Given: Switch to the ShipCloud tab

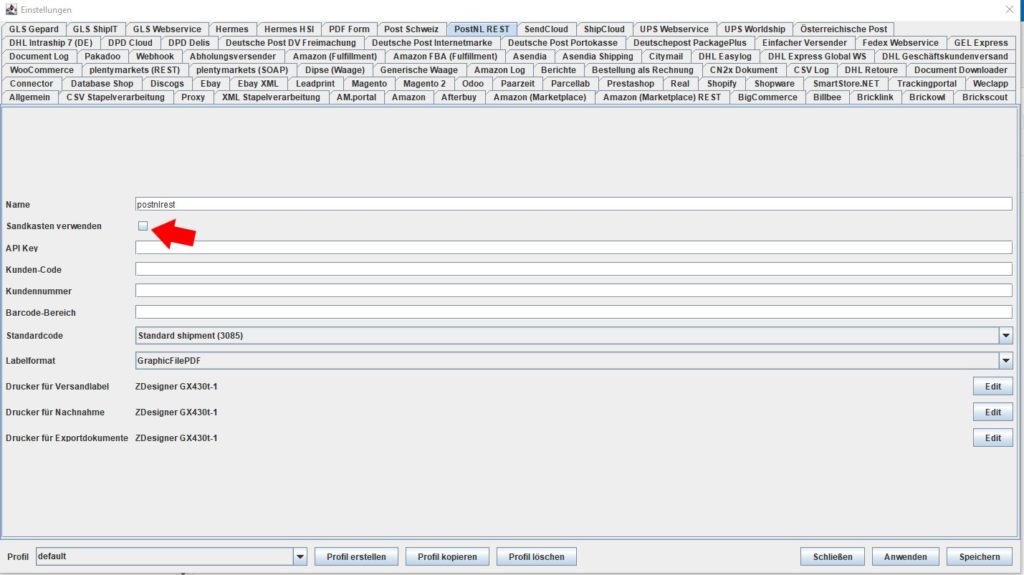Looking at the screenshot, I should click(x=604, y=29).
